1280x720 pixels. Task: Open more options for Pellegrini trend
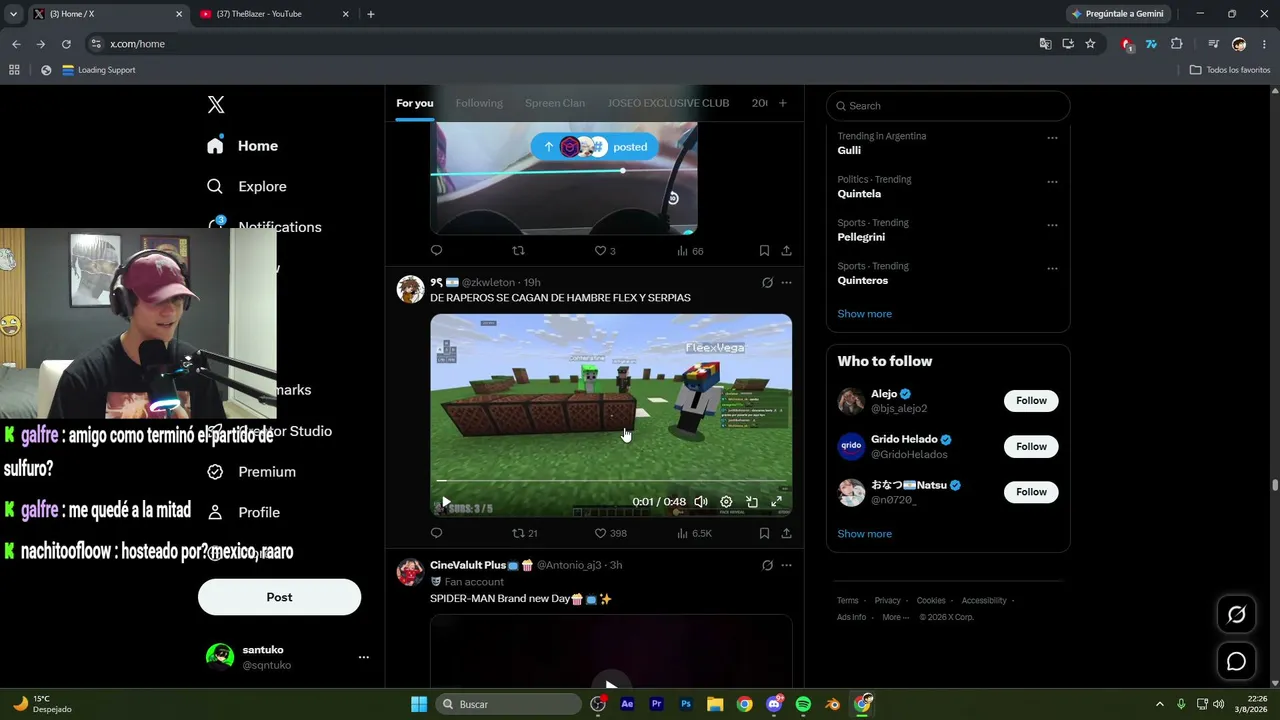[1052, 225]
